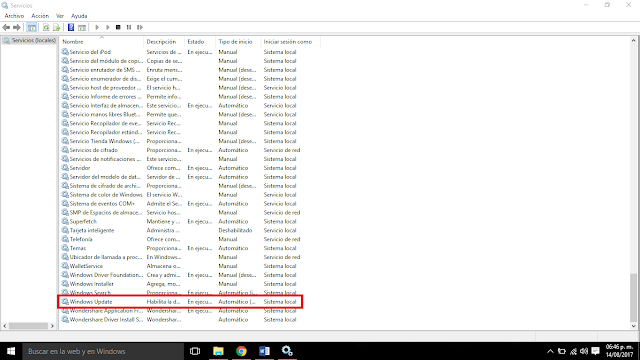This screenshot has height=360, width=640.
Task: Refresh the services list
Action: (46, 27)
